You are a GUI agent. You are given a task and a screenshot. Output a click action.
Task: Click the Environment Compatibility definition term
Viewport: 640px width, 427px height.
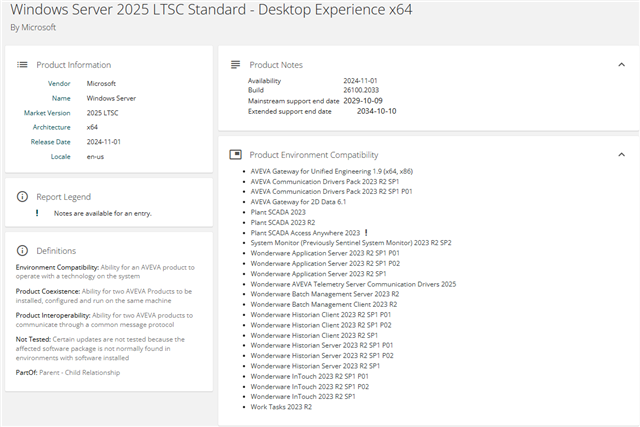(57, 267)
